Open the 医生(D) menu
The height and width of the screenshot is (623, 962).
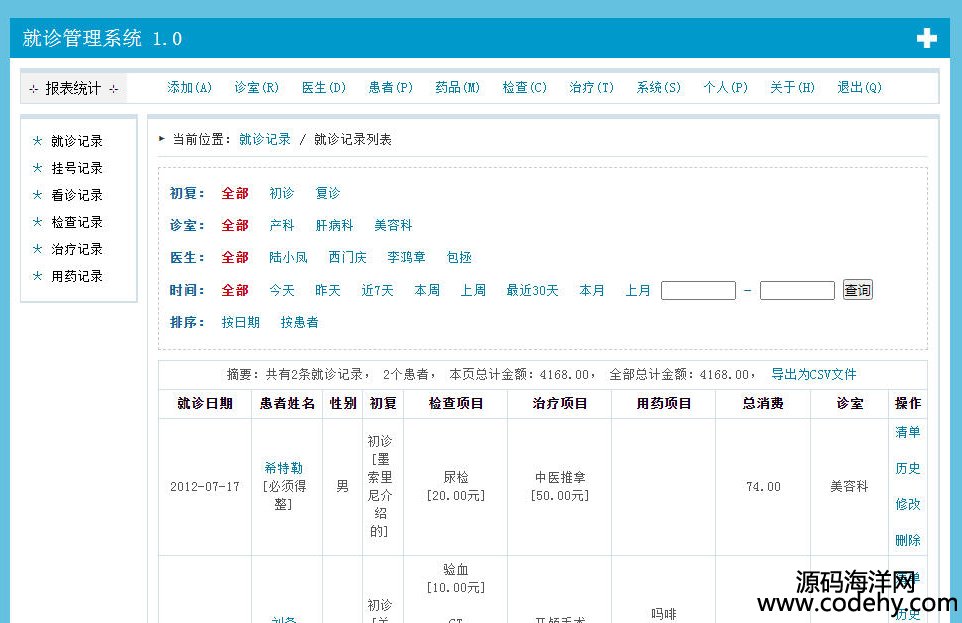click(x=324, y=87)
